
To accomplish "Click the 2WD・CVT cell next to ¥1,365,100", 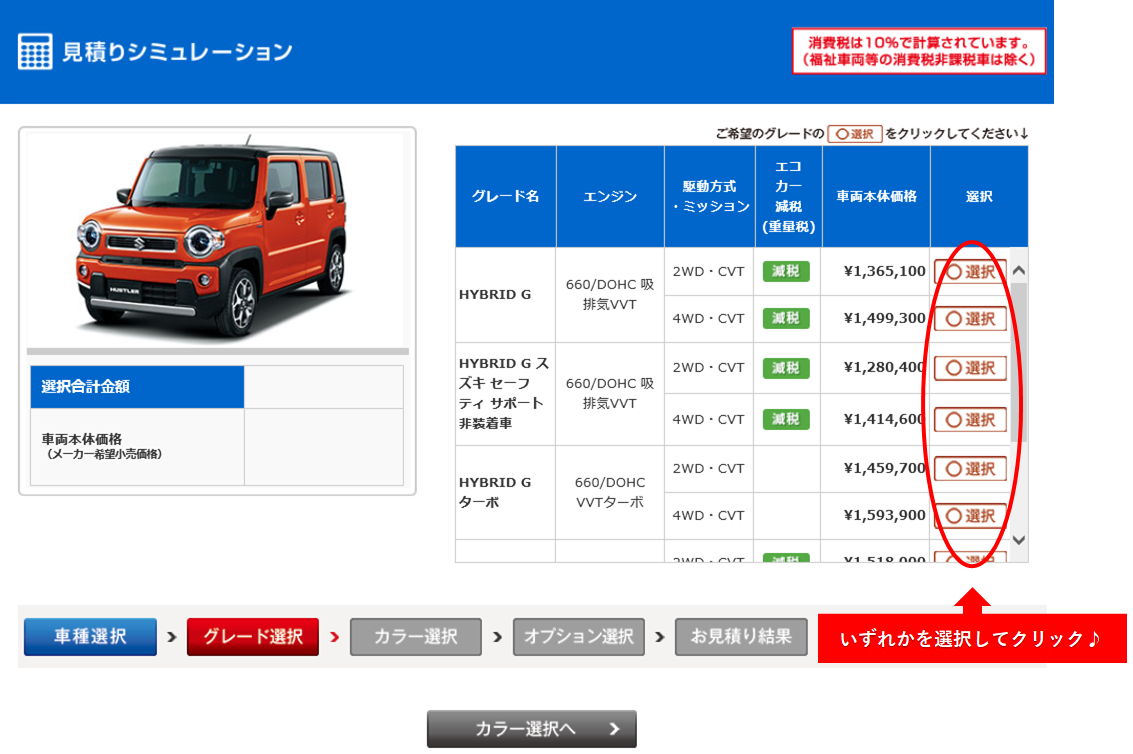I will tap(708, 272).
